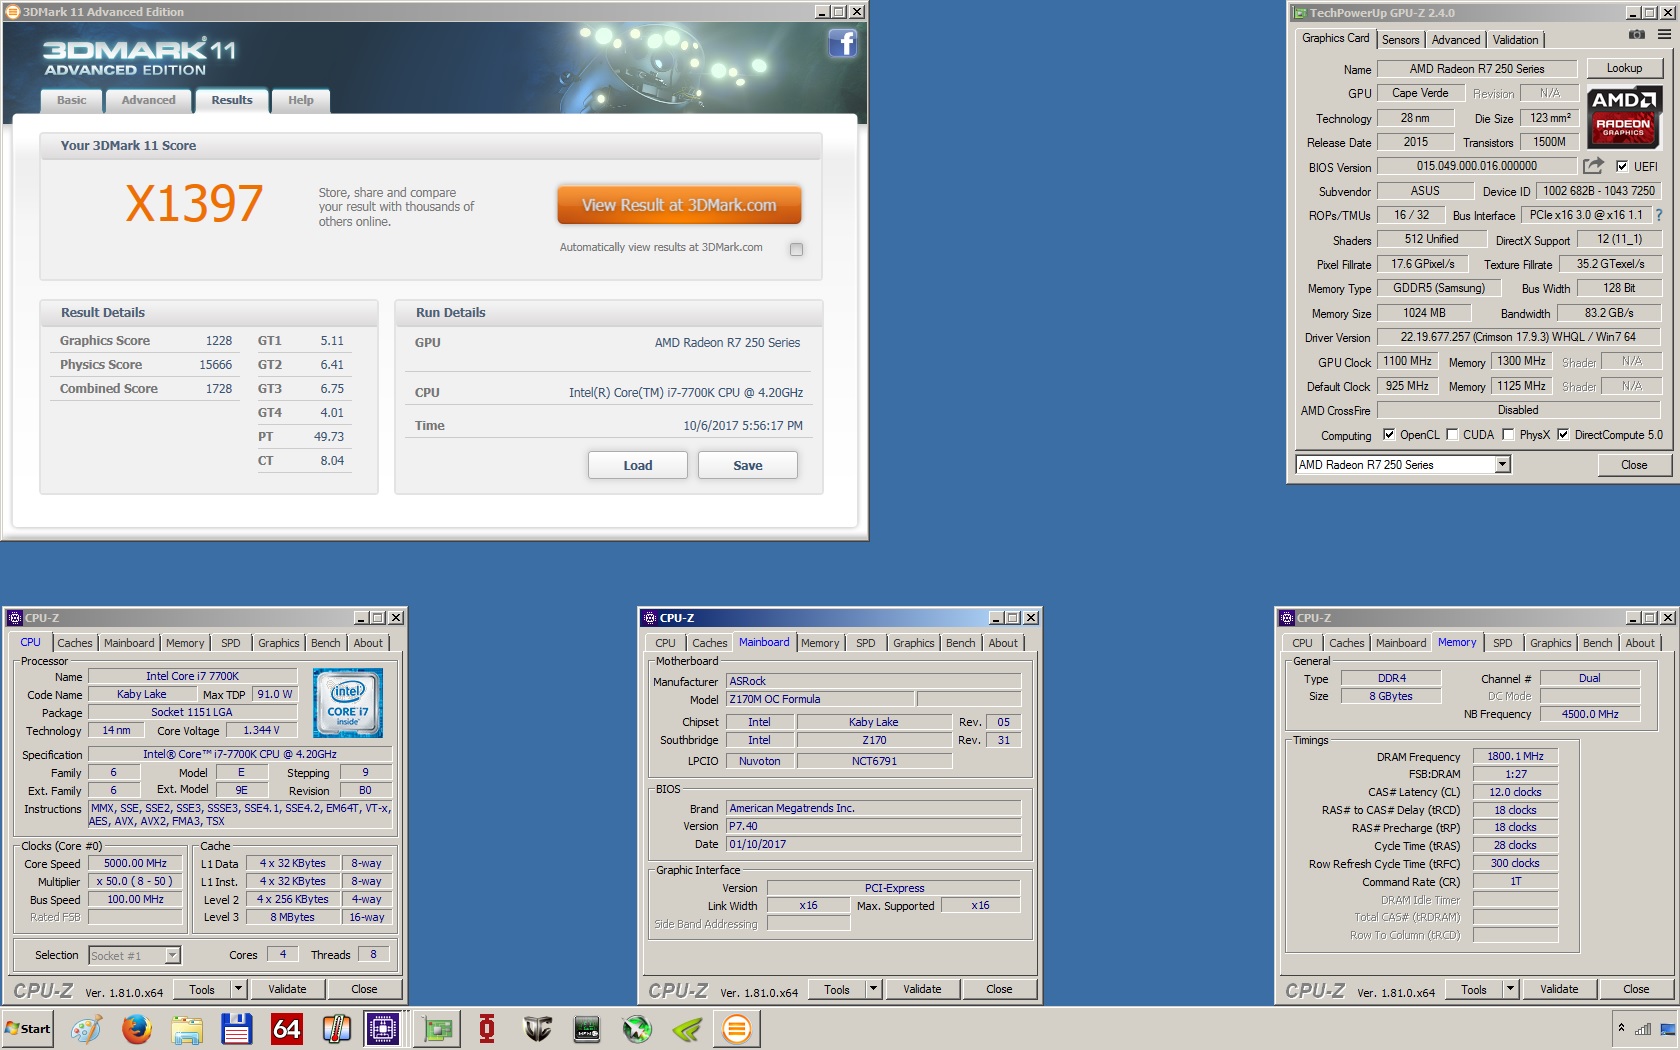Open the Socket #1 selection dropdown
This screenshot has height=1050, width=1680.
(x=172, y=955)
